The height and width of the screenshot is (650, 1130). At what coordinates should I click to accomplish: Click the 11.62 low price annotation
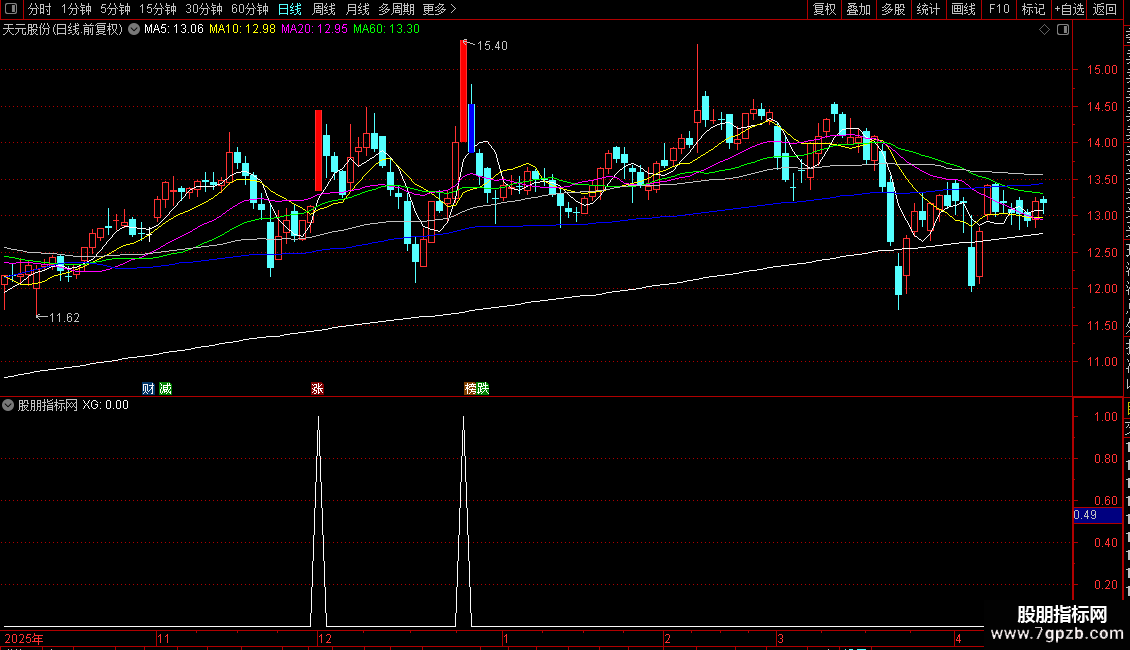(x=64, y=318)
